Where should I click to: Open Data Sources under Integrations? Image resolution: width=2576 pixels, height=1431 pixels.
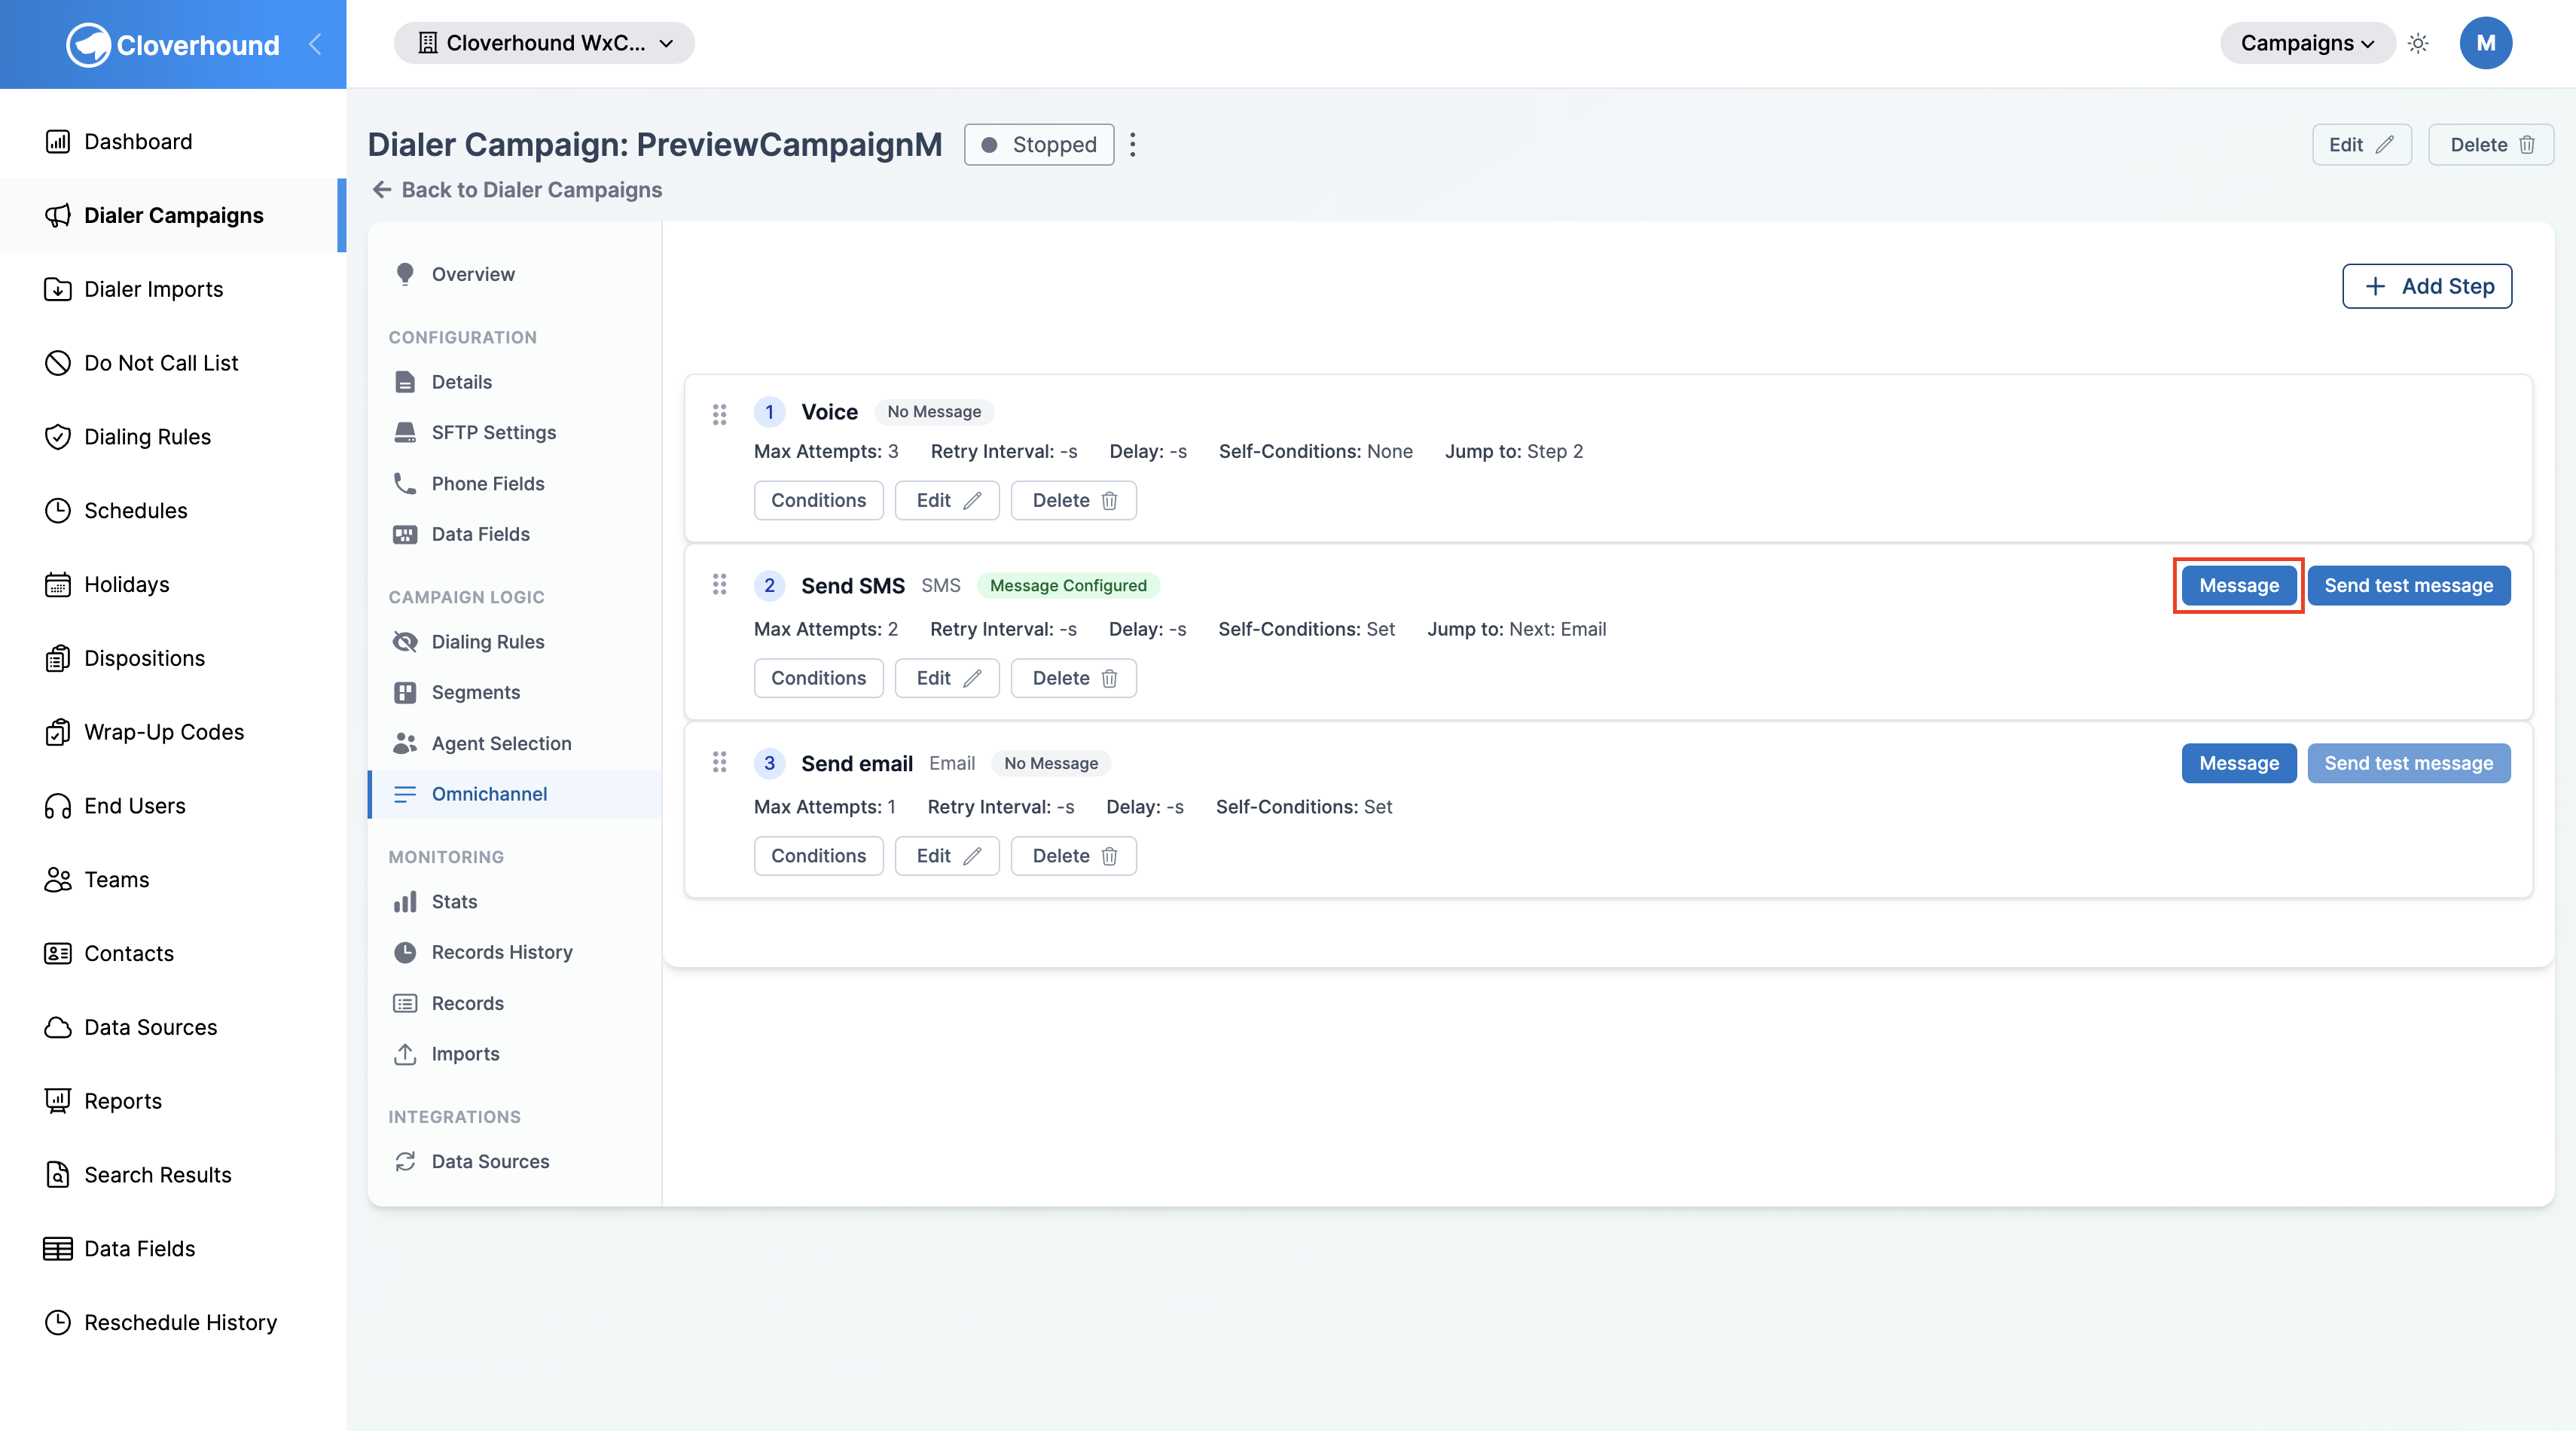[515, 1162]
